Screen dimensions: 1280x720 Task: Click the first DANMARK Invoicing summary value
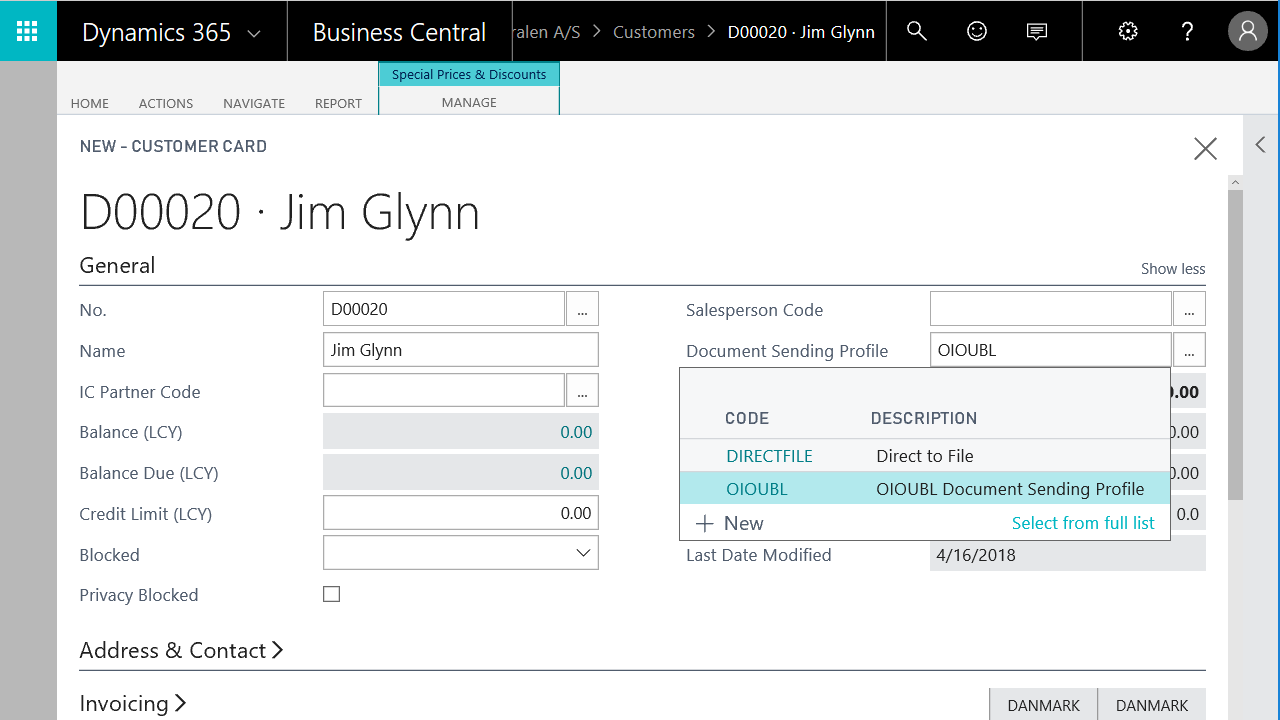pos(1044,704)
